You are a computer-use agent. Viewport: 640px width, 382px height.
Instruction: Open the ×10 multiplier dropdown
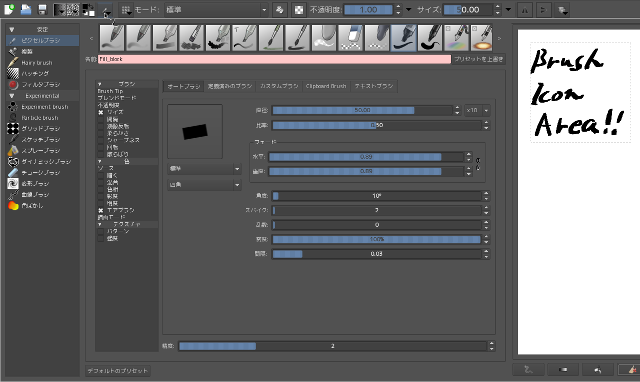coord(478,110)
